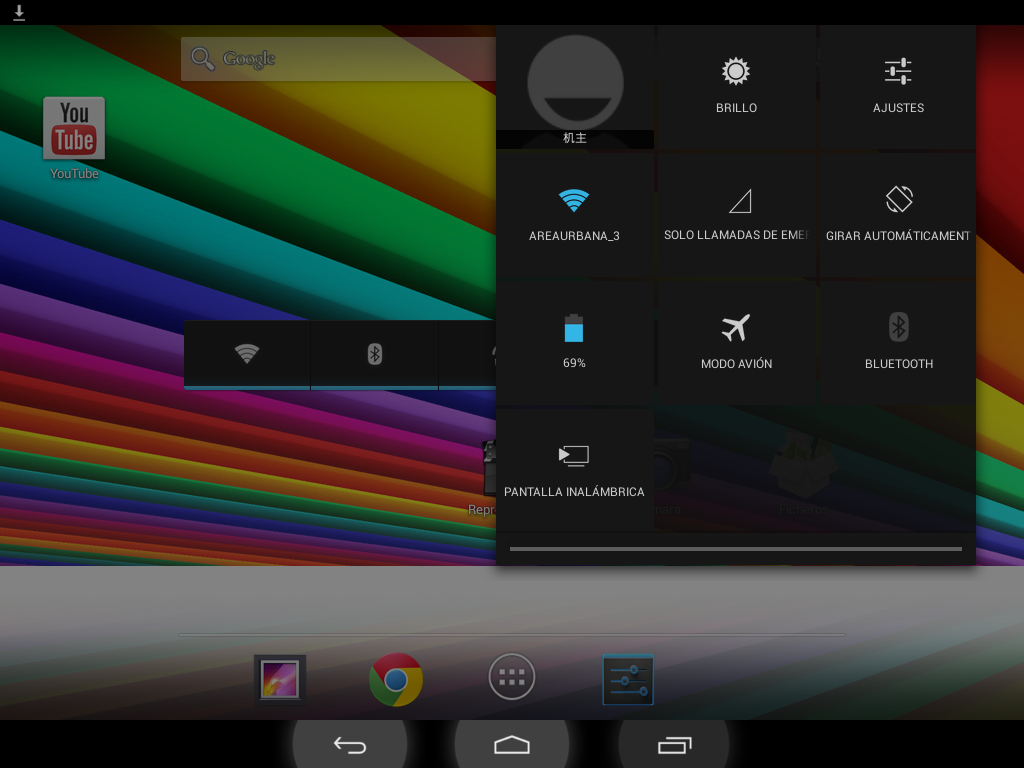Open the YouTube app icon
Image resolution: width=1024 pixels, height=768 pixels.
point(74,130)
